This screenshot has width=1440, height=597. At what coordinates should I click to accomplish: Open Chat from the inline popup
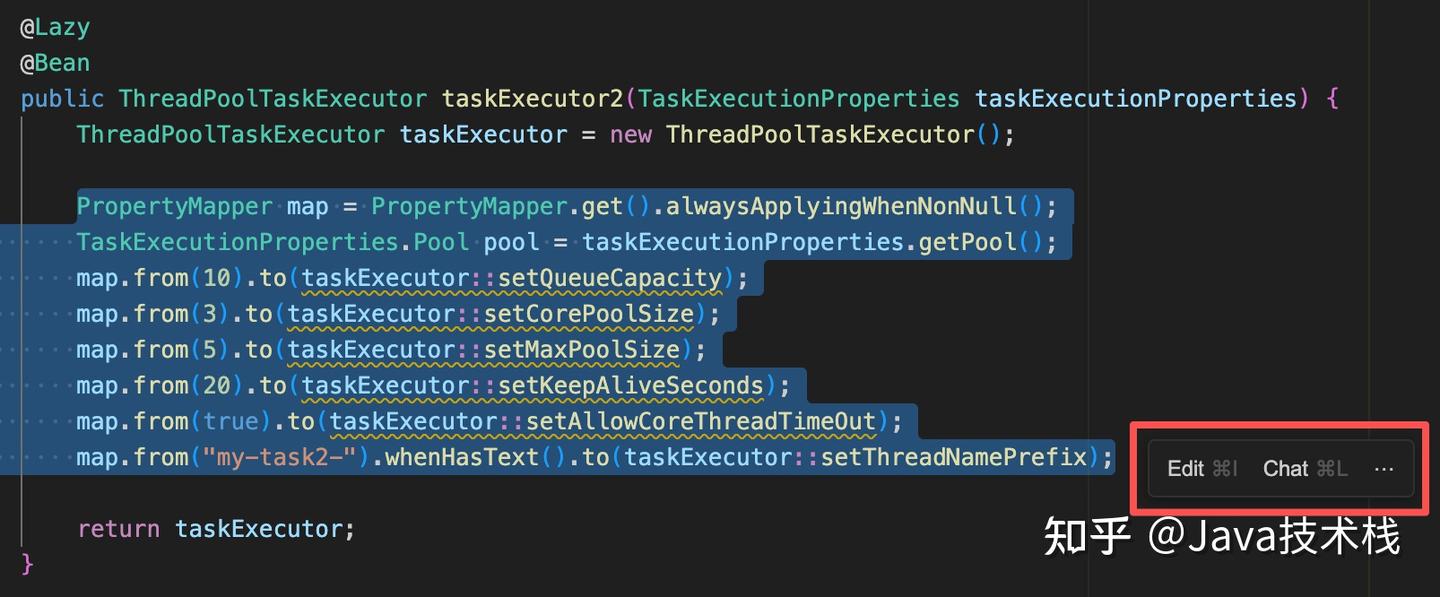[x=1304, y=468]
